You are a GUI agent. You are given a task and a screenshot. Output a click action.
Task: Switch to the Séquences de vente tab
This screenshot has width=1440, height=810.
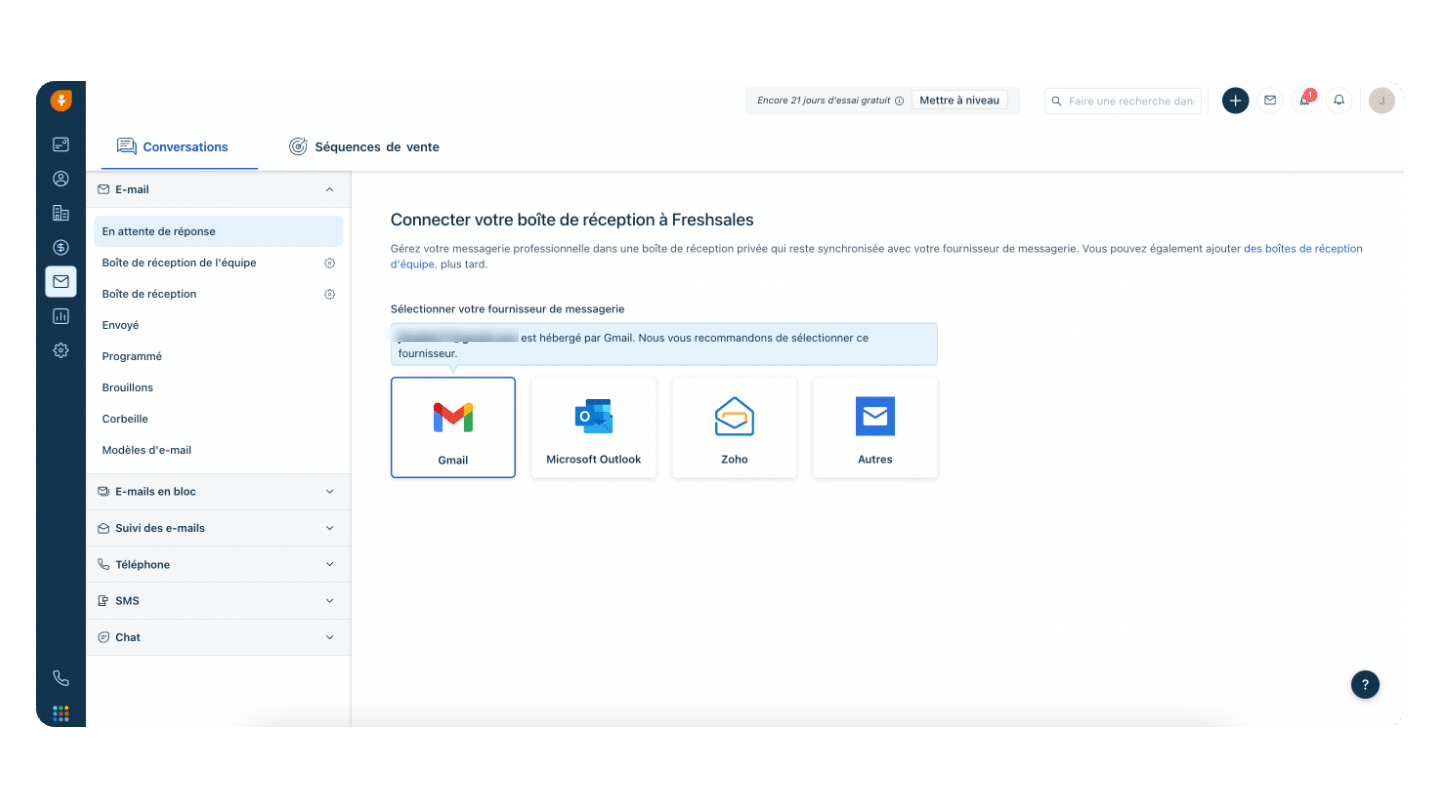click(x=364, y=147)
